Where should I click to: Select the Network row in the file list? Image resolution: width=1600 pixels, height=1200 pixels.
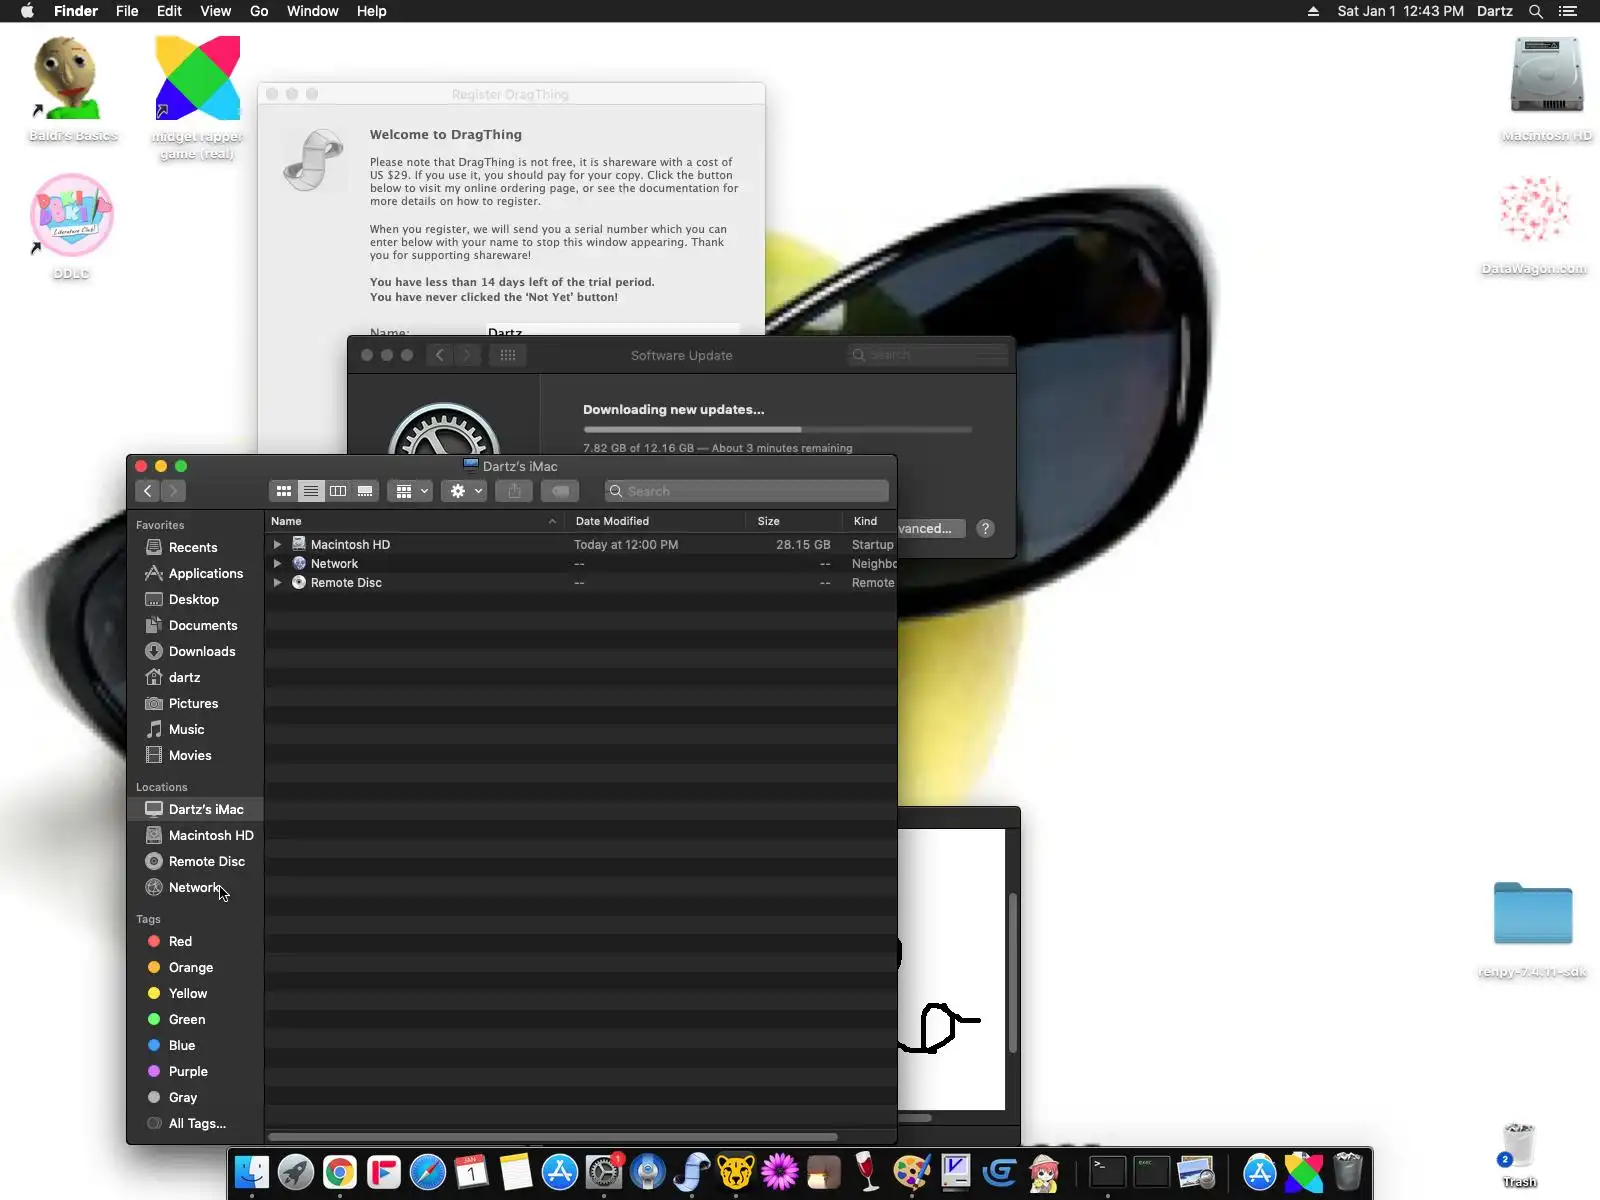[x=580, y=564]
